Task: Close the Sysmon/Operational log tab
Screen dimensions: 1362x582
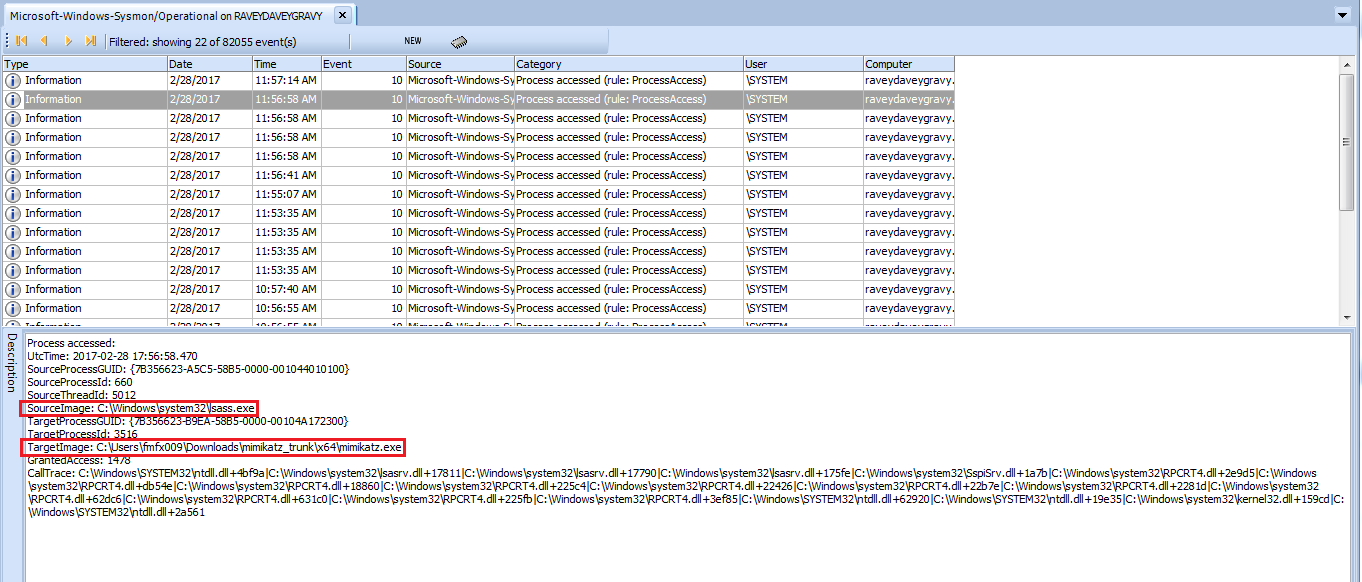Action: click(x=342, y=16)
